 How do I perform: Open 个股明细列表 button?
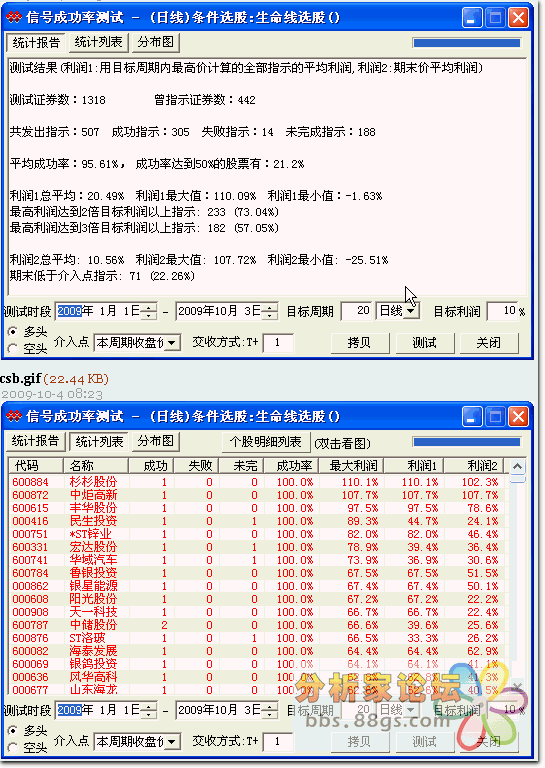265,442
